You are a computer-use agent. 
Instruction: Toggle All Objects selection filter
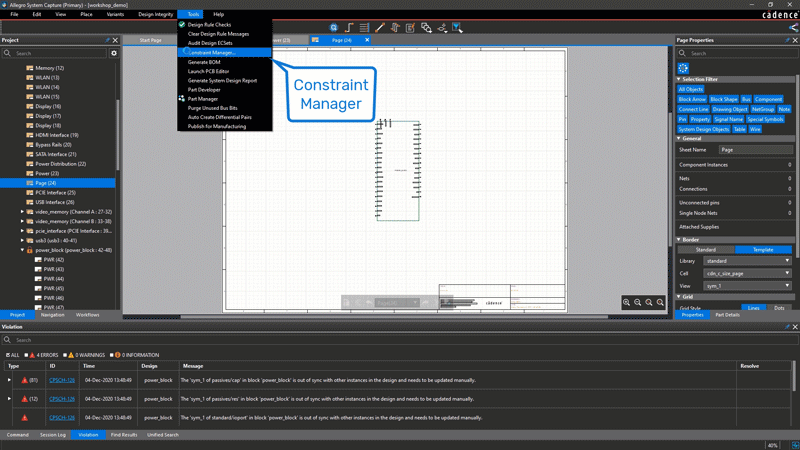(x=690, y=89)
